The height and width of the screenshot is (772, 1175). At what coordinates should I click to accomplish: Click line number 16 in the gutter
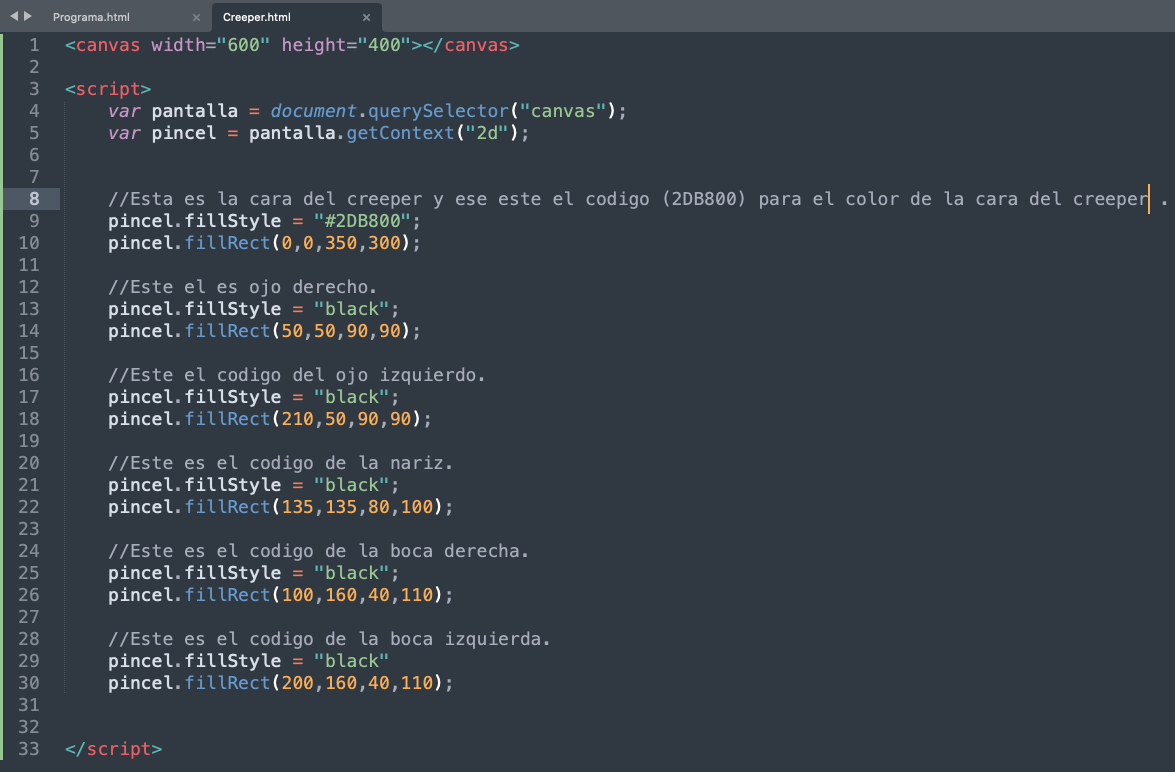(28, 375)
